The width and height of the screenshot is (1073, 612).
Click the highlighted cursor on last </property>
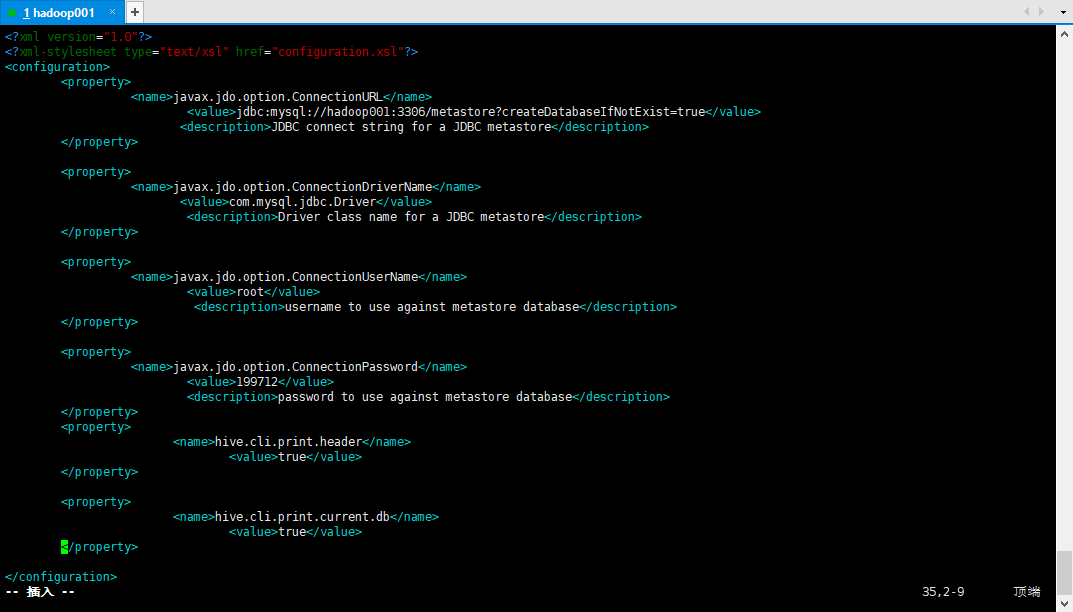coord(64,547)
